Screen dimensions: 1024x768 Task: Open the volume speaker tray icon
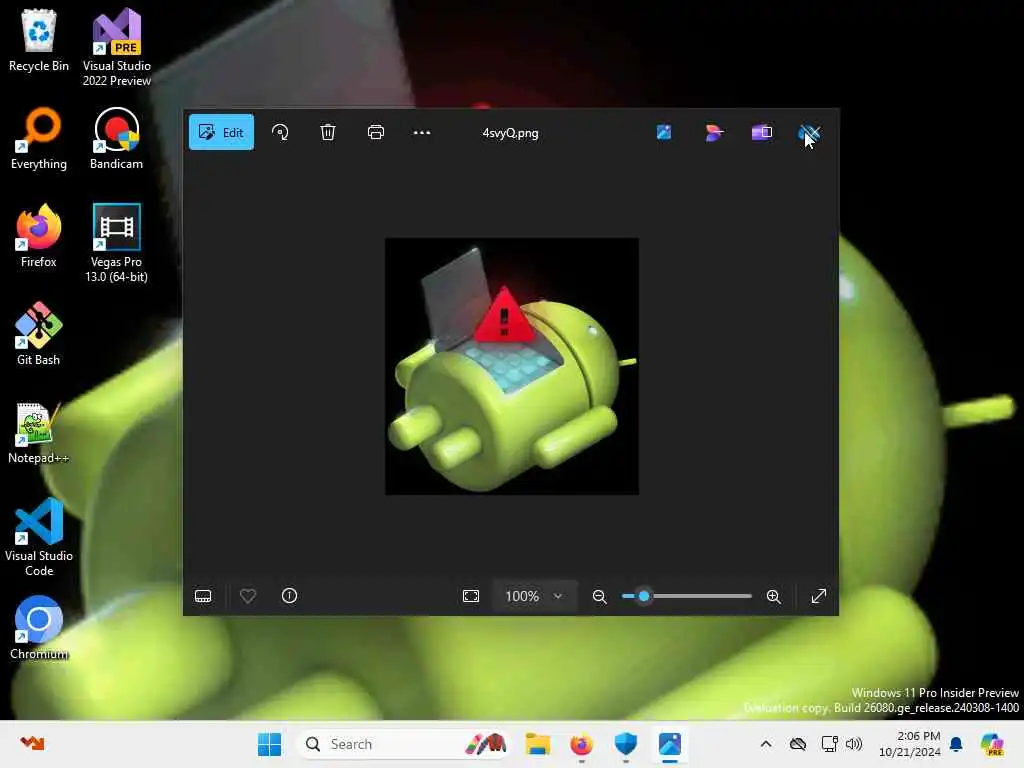(x=854, y=744)
